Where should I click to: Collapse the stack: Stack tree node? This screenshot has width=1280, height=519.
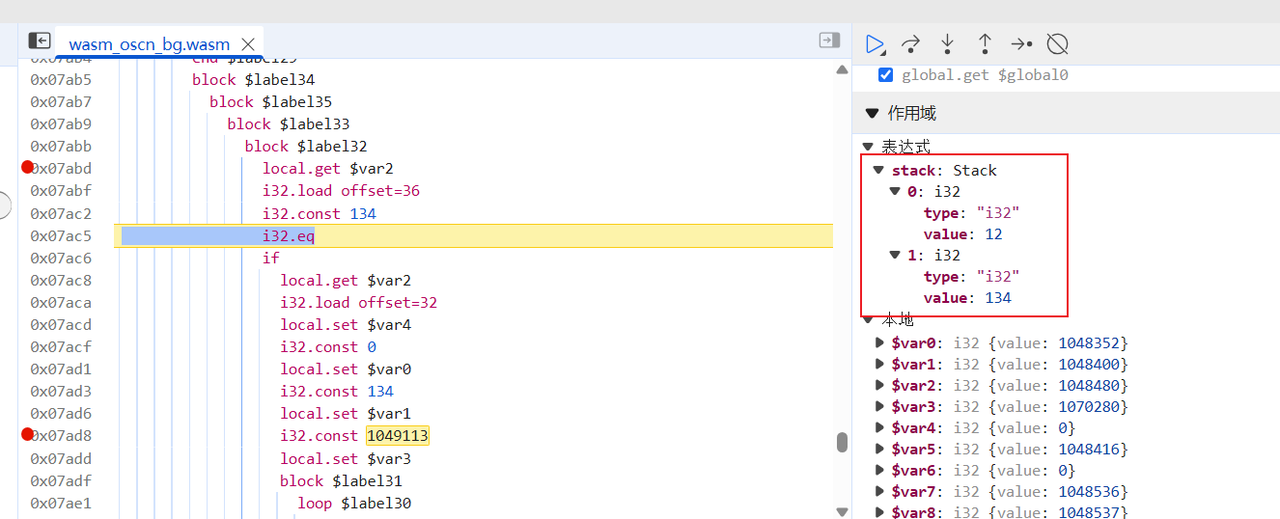pos(879,170)
